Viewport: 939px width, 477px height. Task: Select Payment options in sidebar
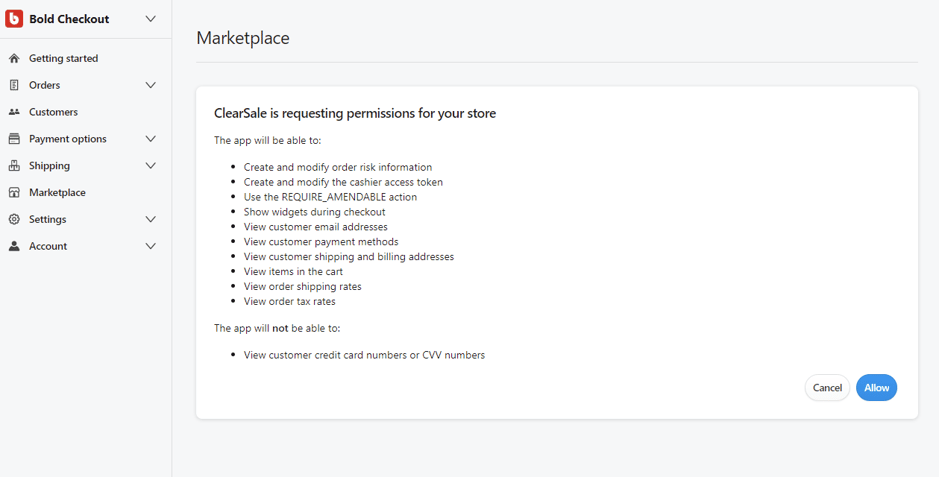[x=68, y=139]
